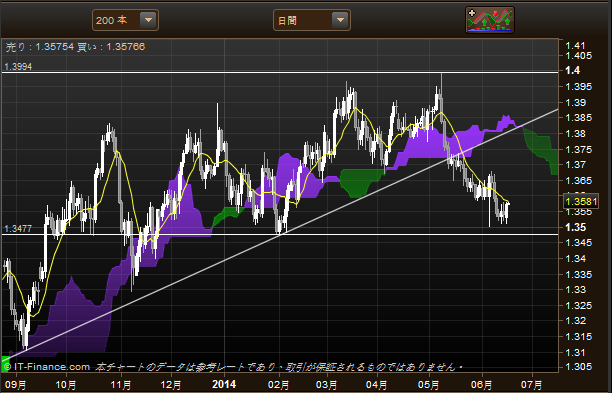Open the technical indicators icon
The height and width of the screenshot is (393, 612).
[x=490, y=20]
